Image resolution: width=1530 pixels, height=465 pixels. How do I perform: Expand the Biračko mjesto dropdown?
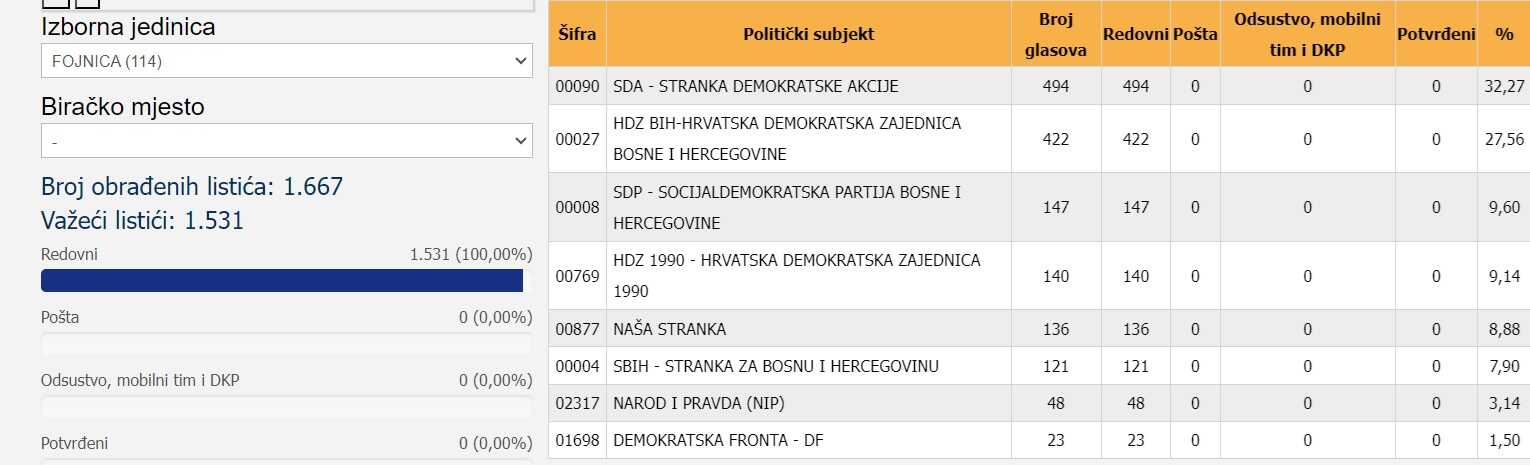coord(286,141)
